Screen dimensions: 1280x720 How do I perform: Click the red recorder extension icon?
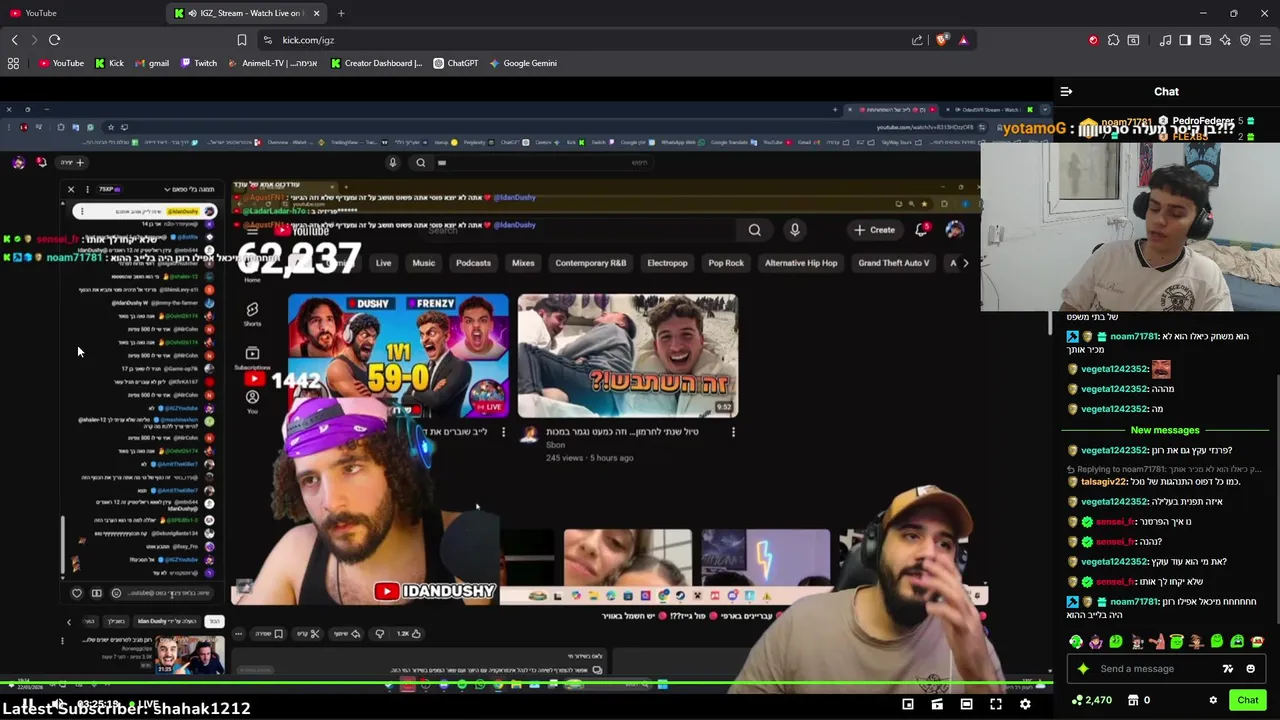(x=1093, y=40)
